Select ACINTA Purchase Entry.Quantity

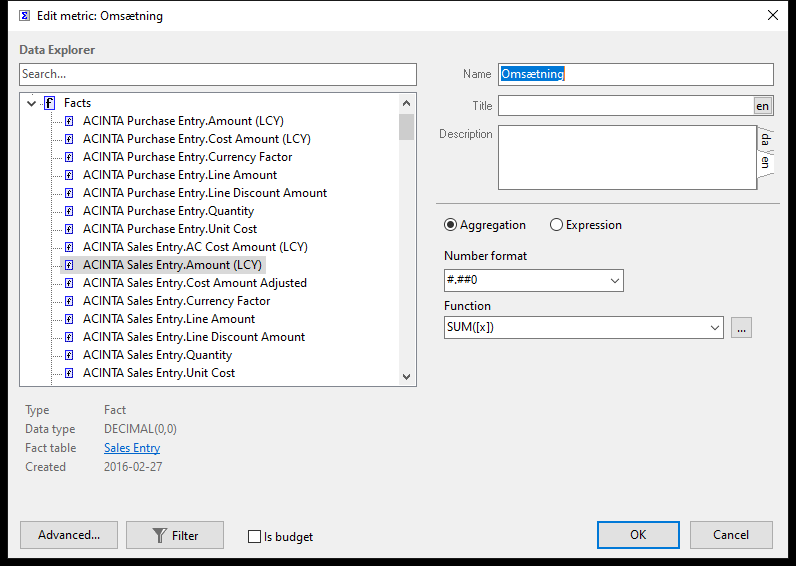(169, 211)
